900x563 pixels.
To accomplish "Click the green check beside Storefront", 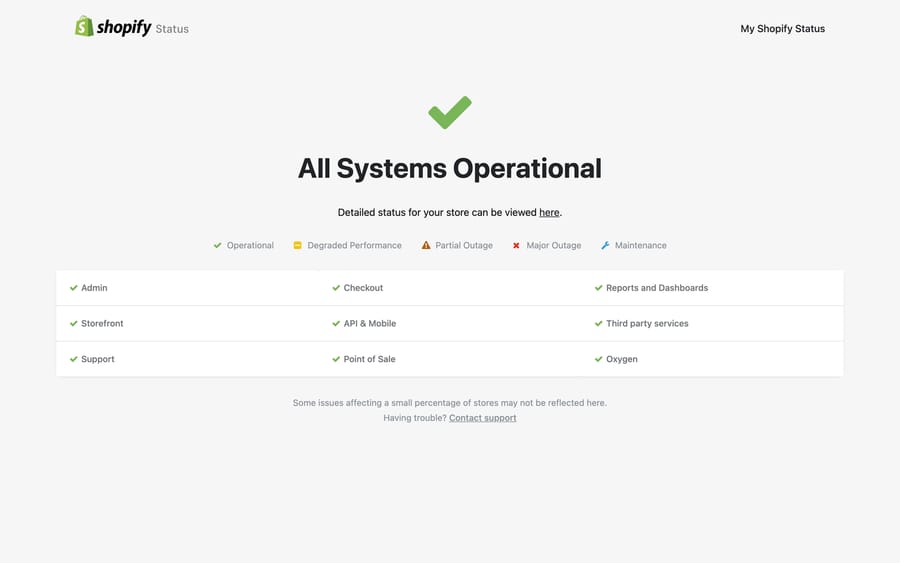I will pyautogui.click(x=73, y=324).
